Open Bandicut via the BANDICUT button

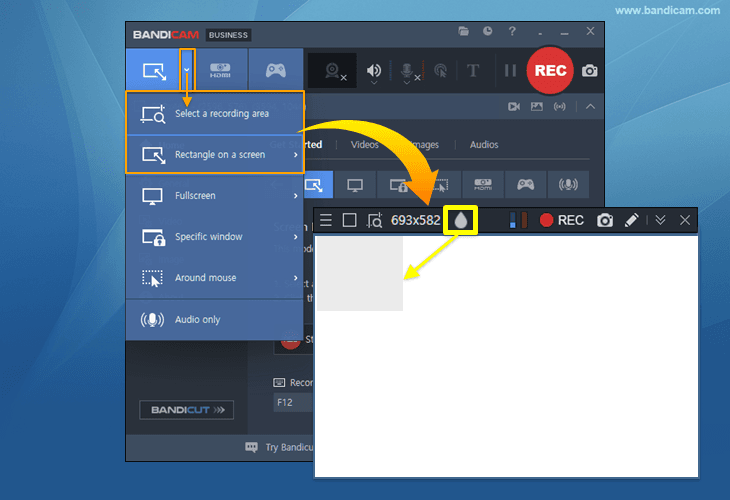tap(186, 410)
